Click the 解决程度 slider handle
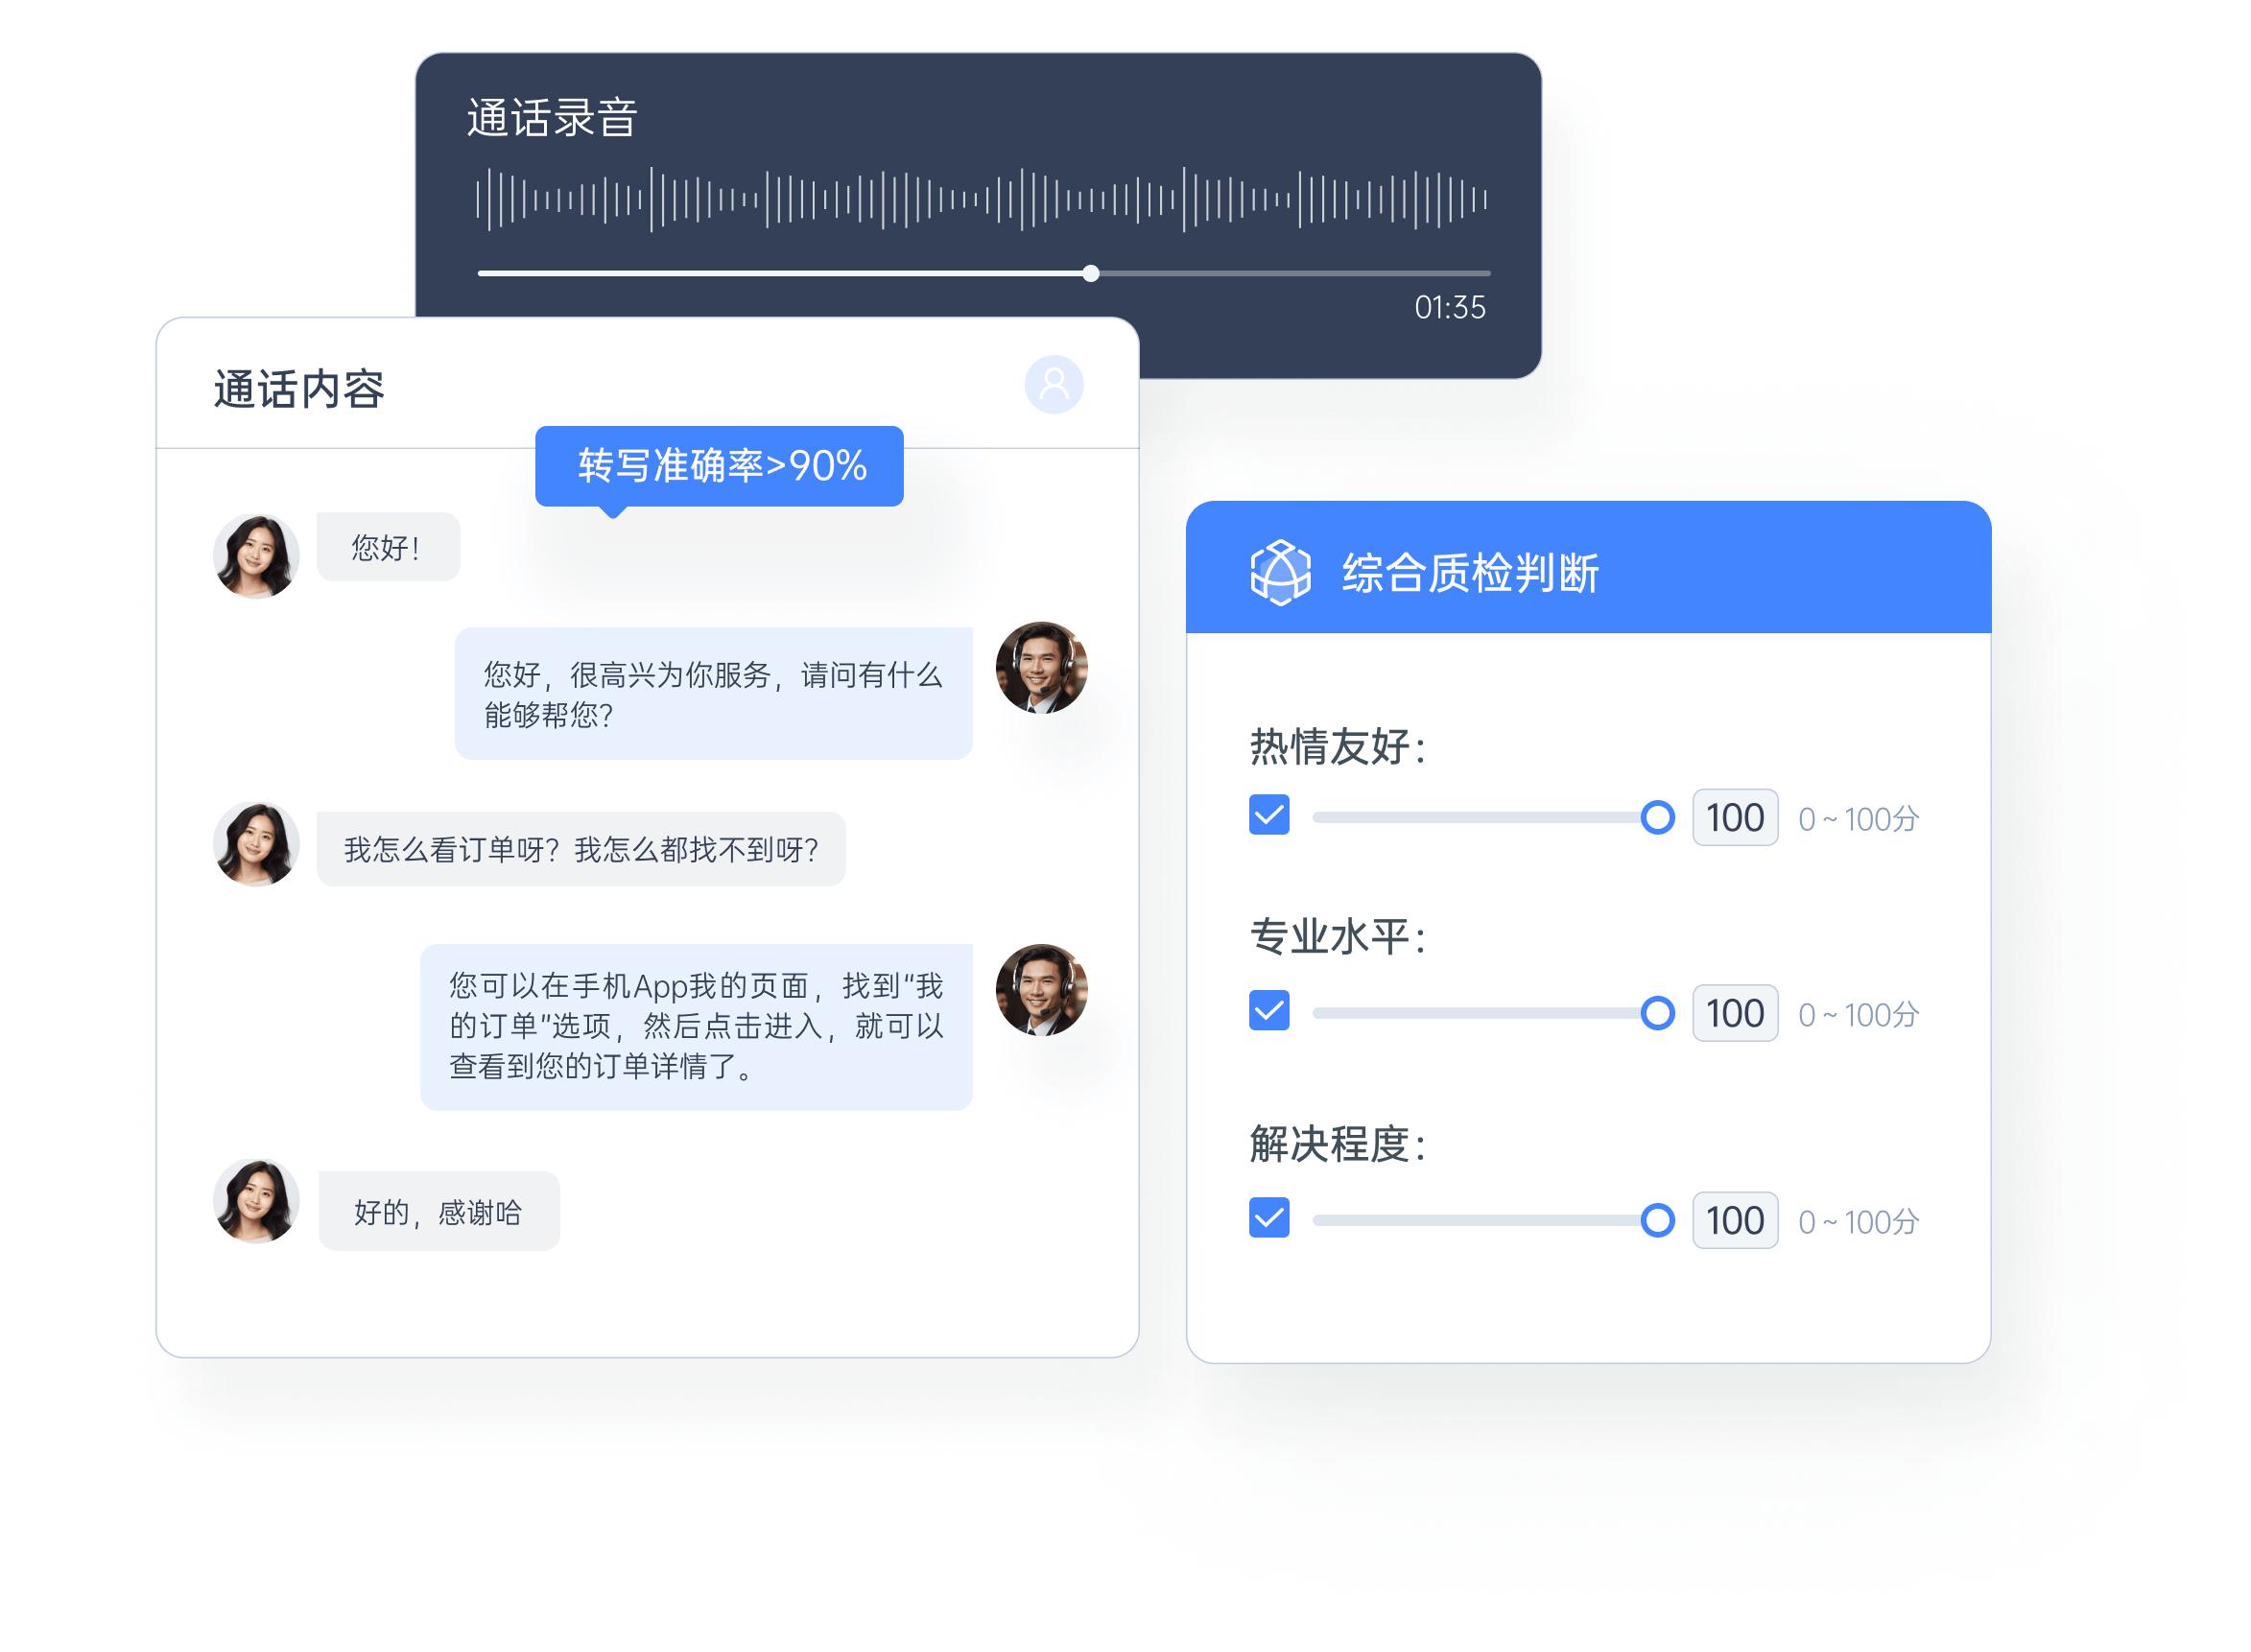Screen dimensions: 2251x1652 [x=1657, y=1220]
